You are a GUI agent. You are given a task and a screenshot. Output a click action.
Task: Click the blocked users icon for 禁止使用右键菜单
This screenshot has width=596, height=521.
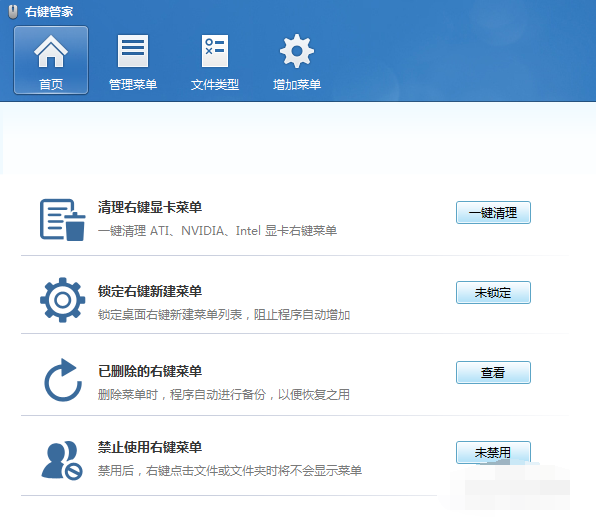click(x=62, y=460)
